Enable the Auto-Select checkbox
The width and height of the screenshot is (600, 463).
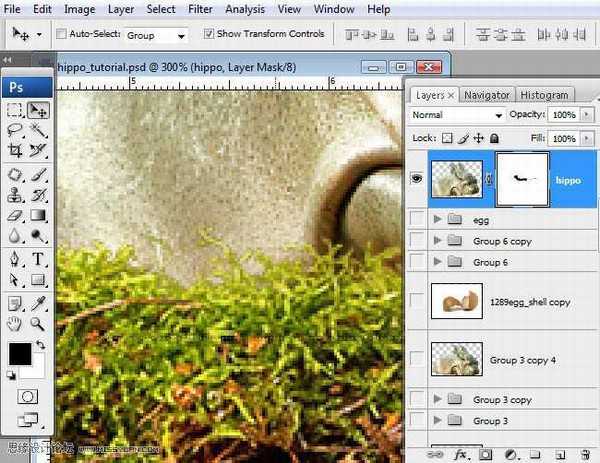tap(62, 34)
